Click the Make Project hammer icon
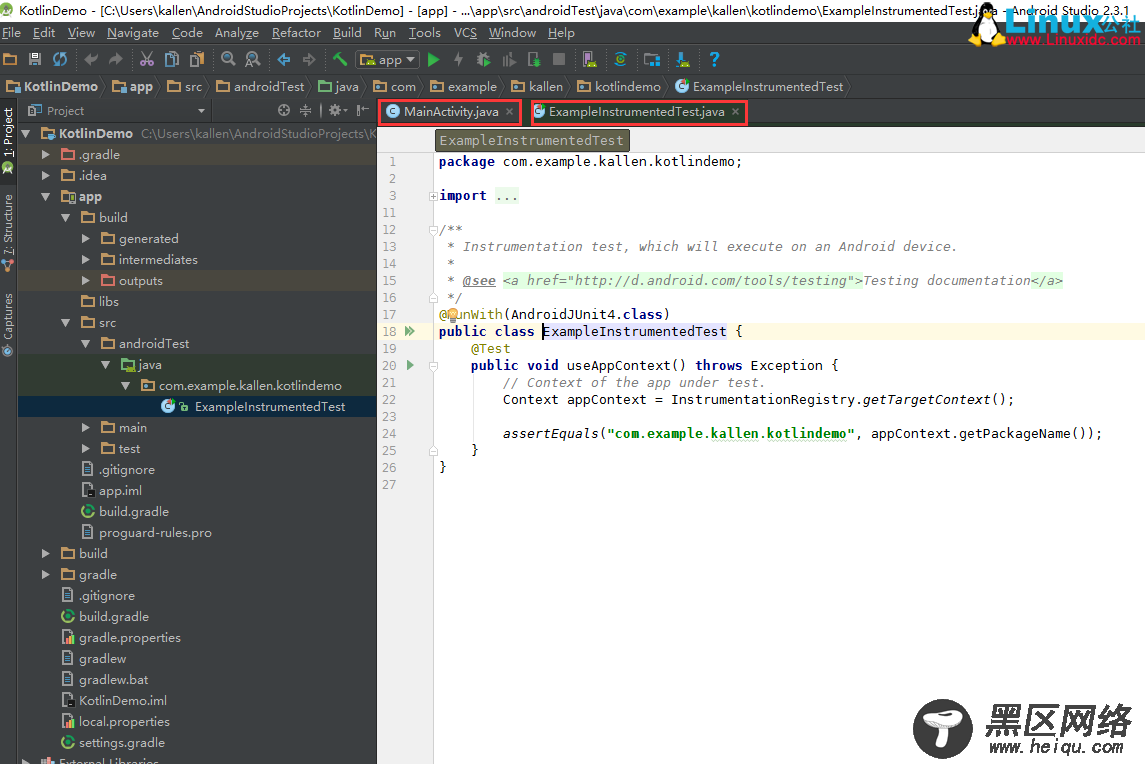The height and width of the screenshot is (764, 1145). tap(340, 59)
